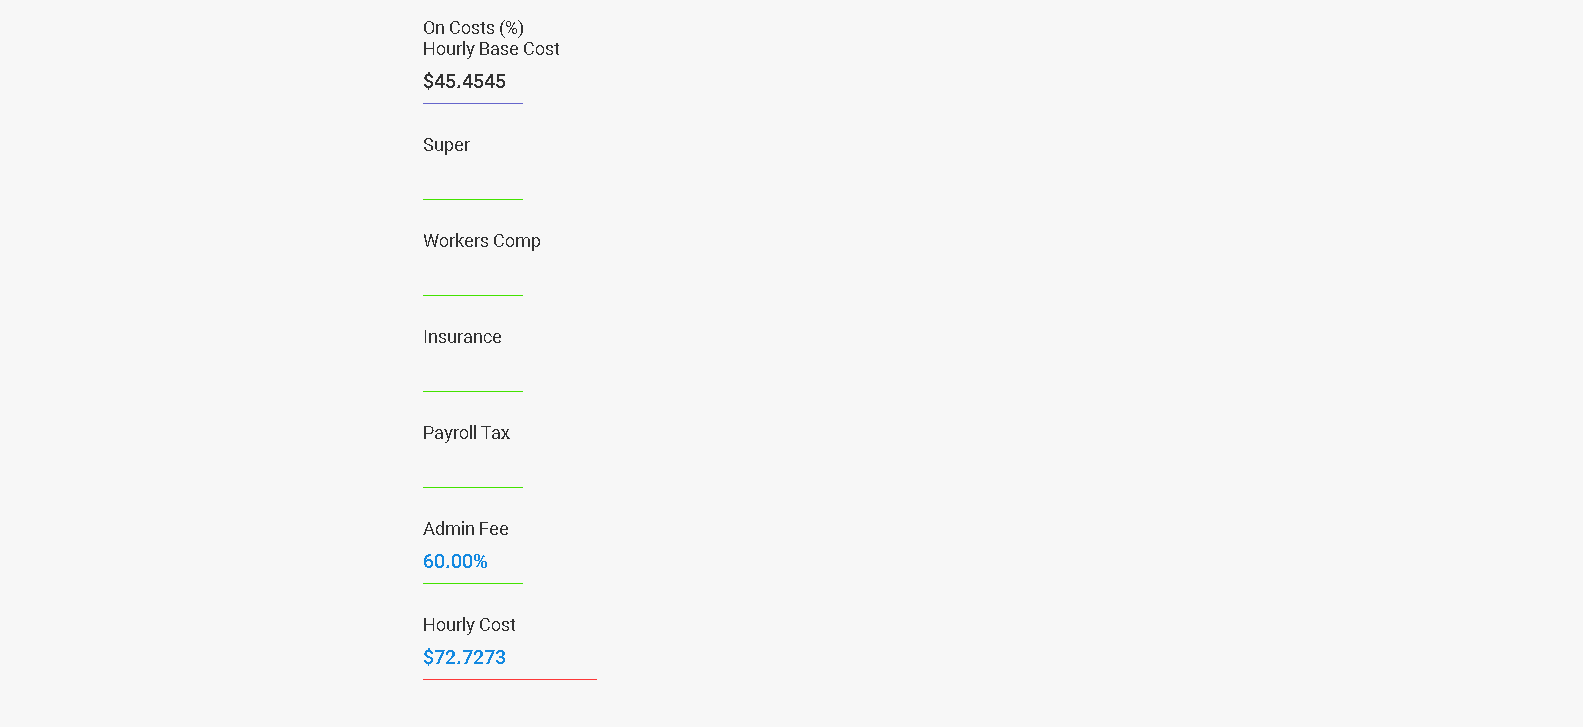Screen dimensions: 1583x727
Task: Click the underline beneath the Insurance field
Action: click(x=472, y=391)
